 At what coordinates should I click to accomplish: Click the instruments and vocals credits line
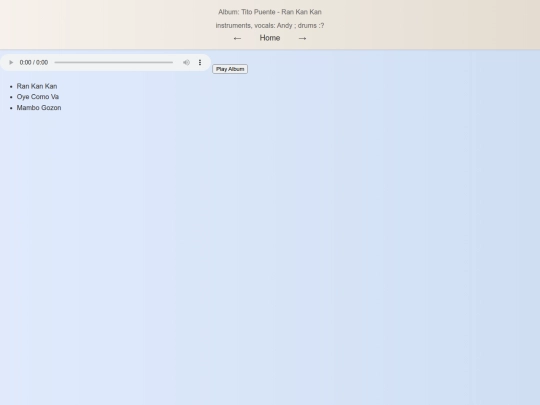point(270,25)
